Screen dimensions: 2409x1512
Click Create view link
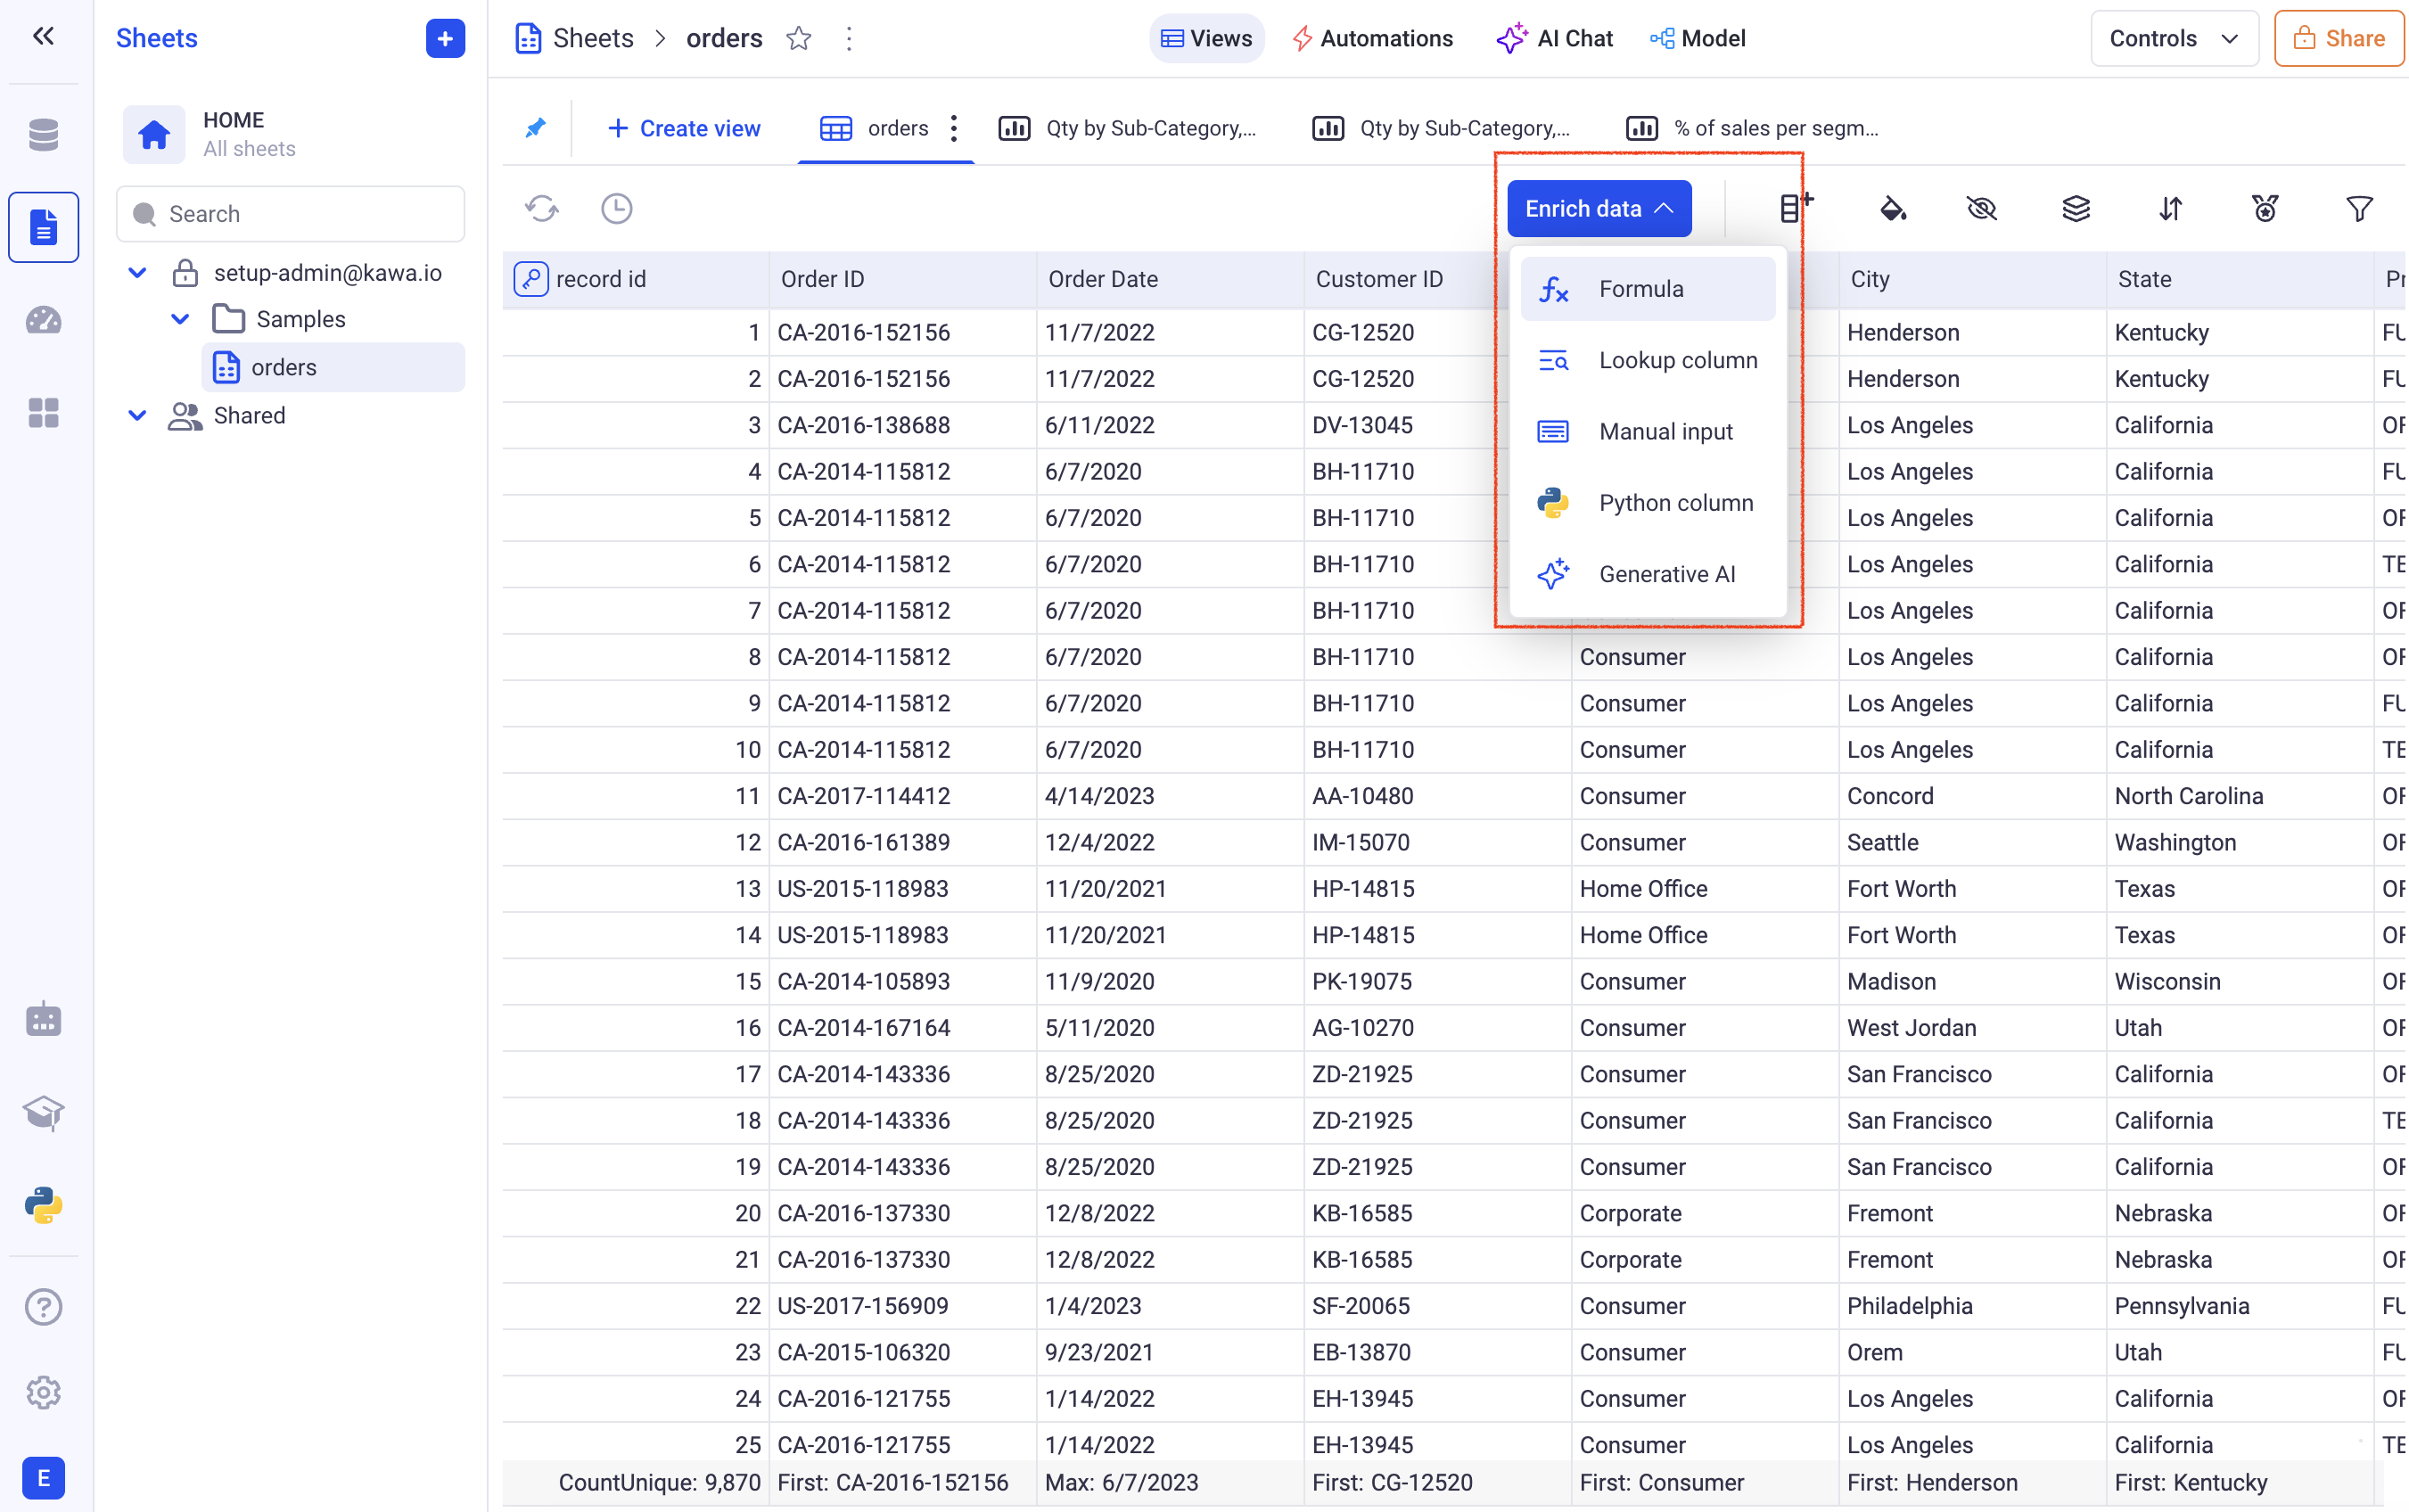coord(684,128)
